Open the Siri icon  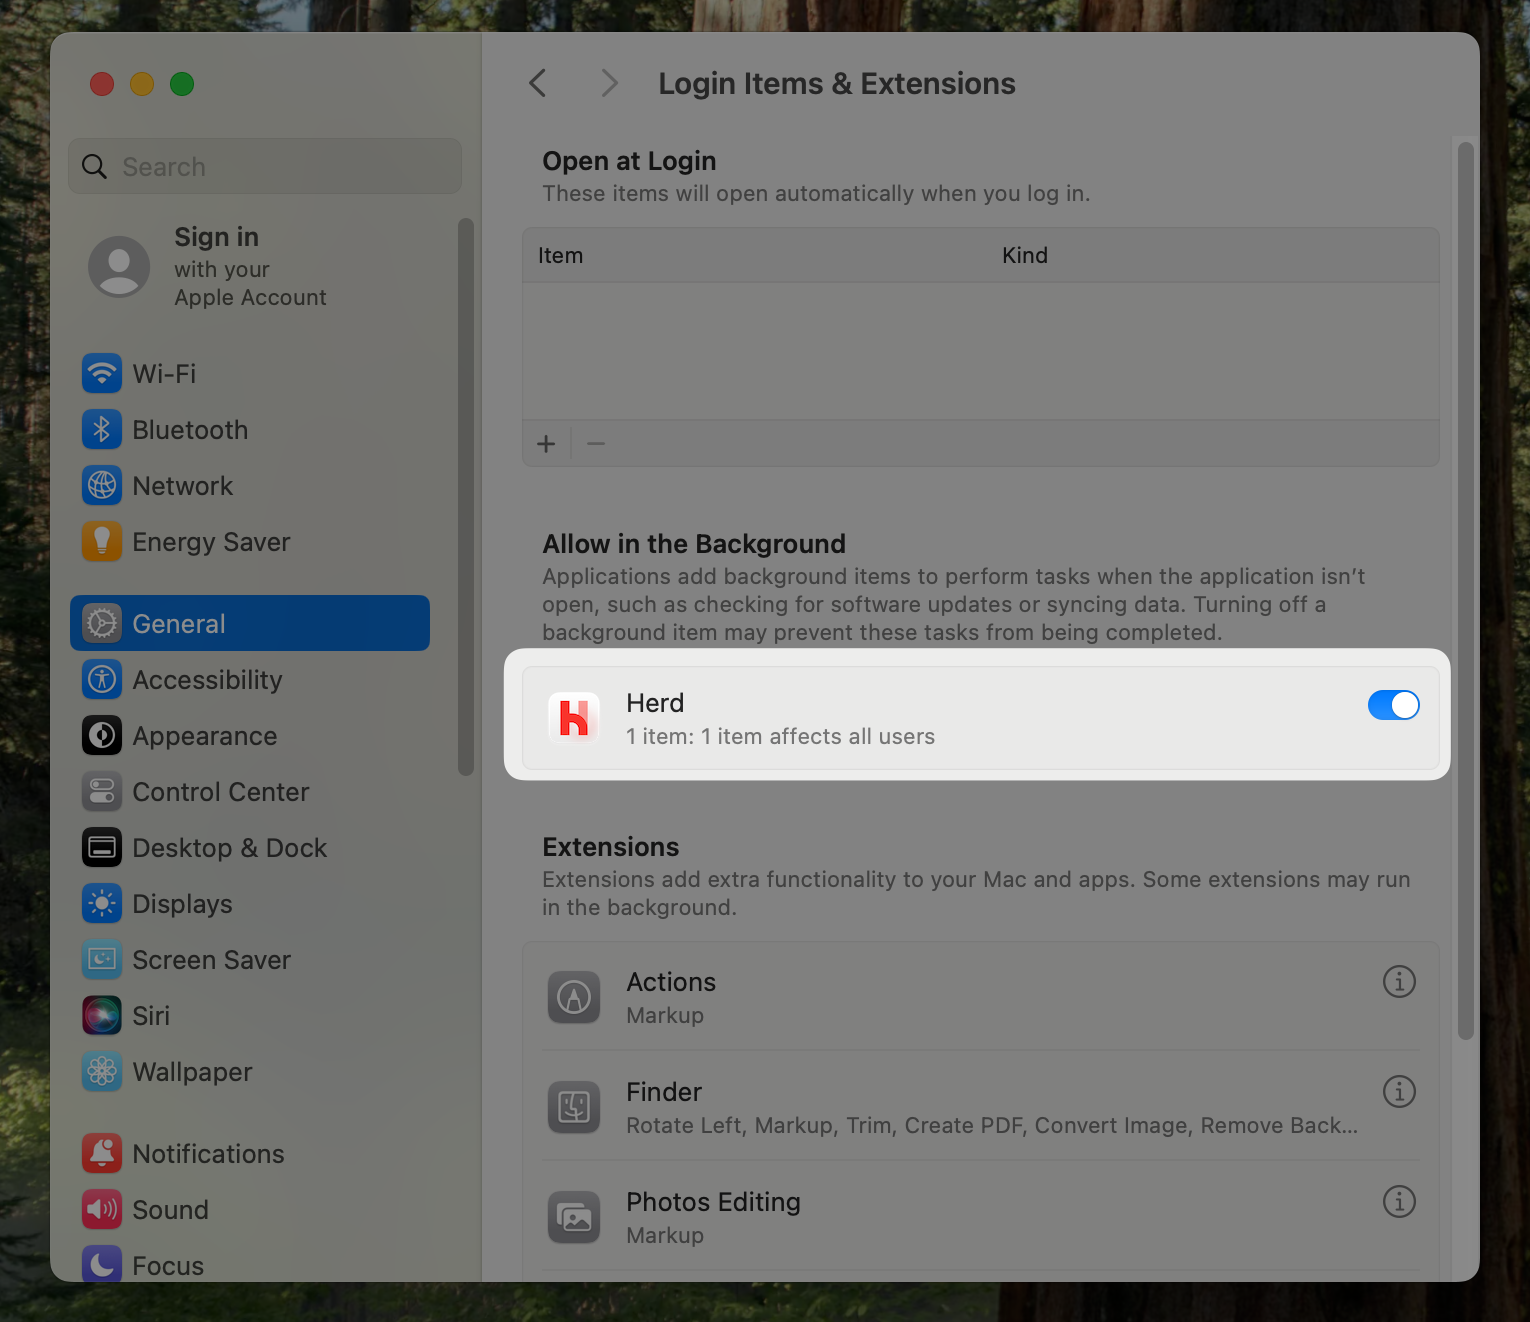[102, 1016]
